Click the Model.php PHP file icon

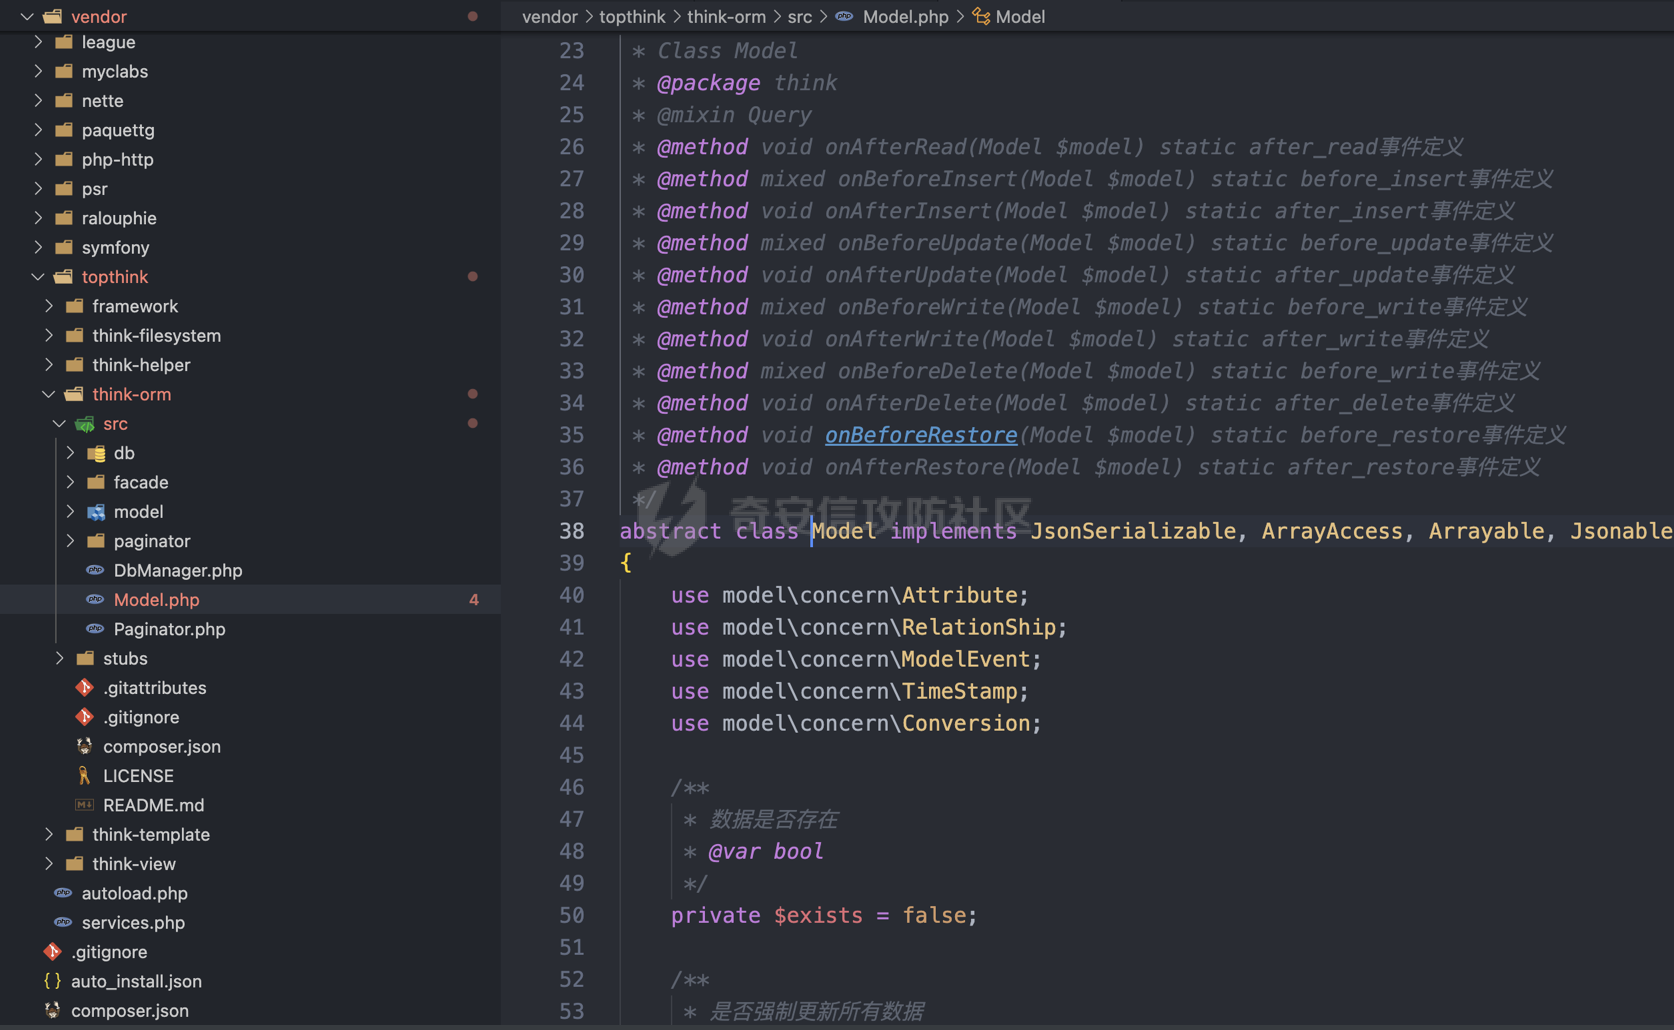[x=95, y=599]
